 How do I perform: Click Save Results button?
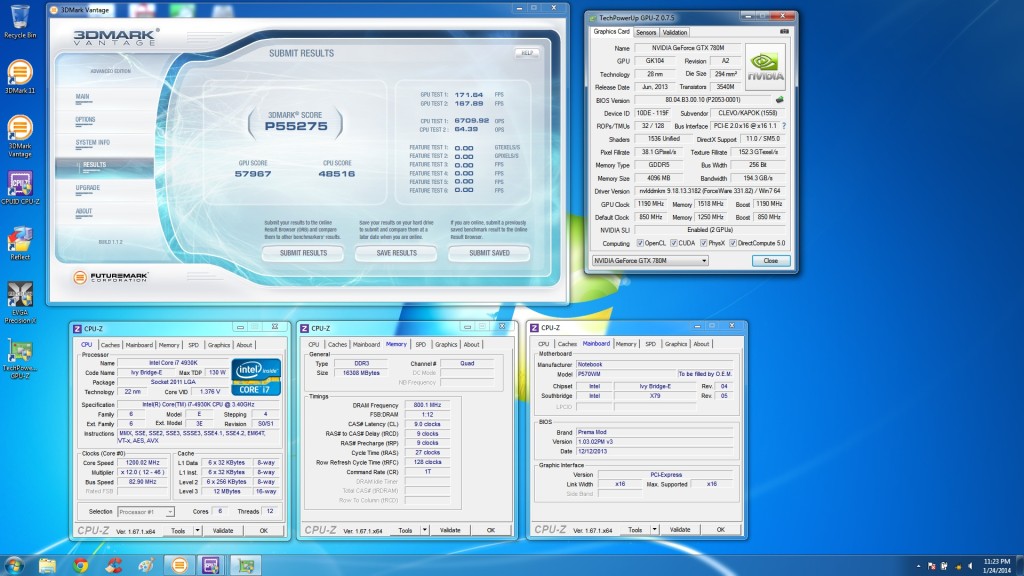(x=396, y=253)
